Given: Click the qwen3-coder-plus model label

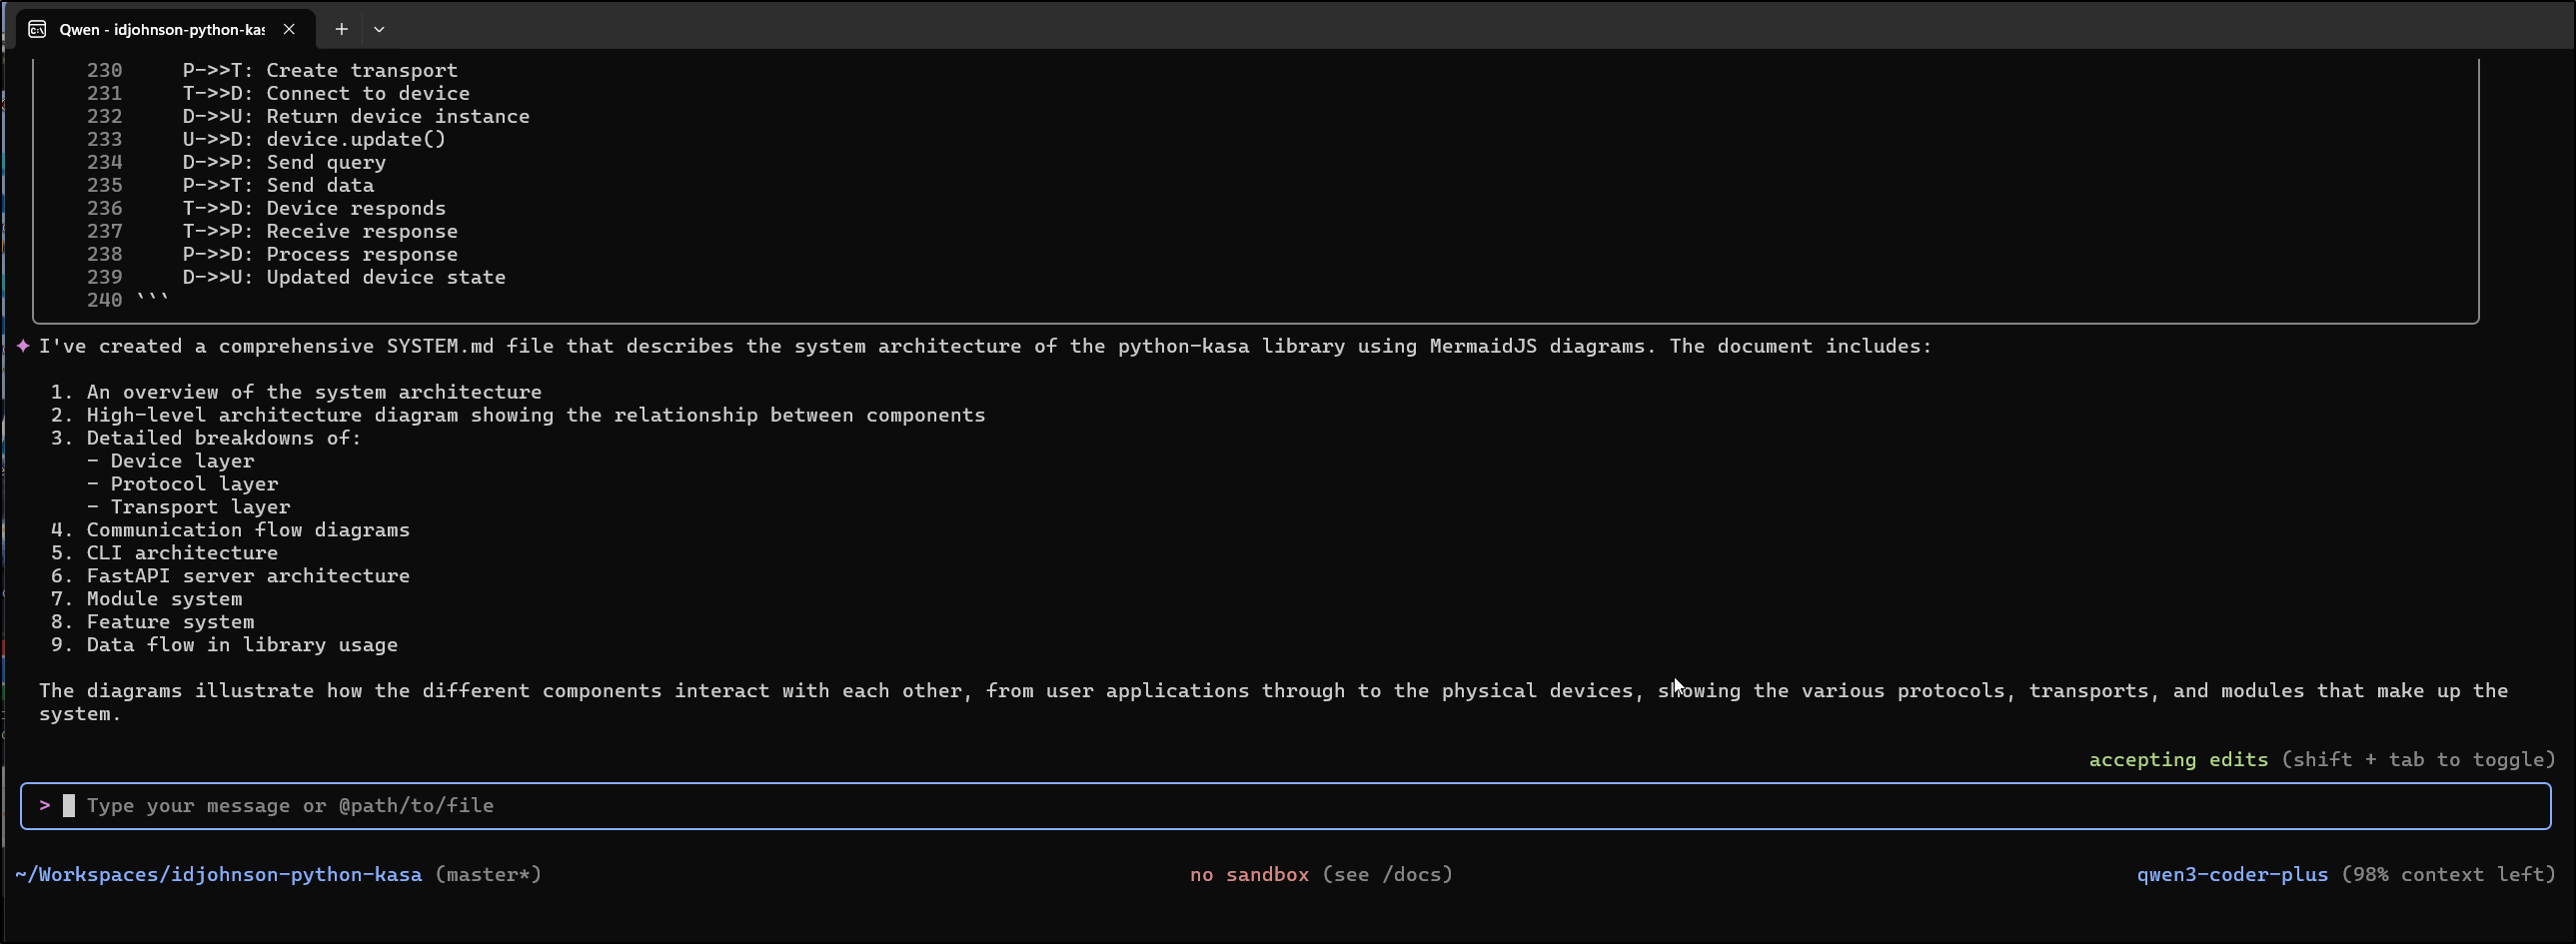Looking at the screenshot, I should (x=2232, y=875).
